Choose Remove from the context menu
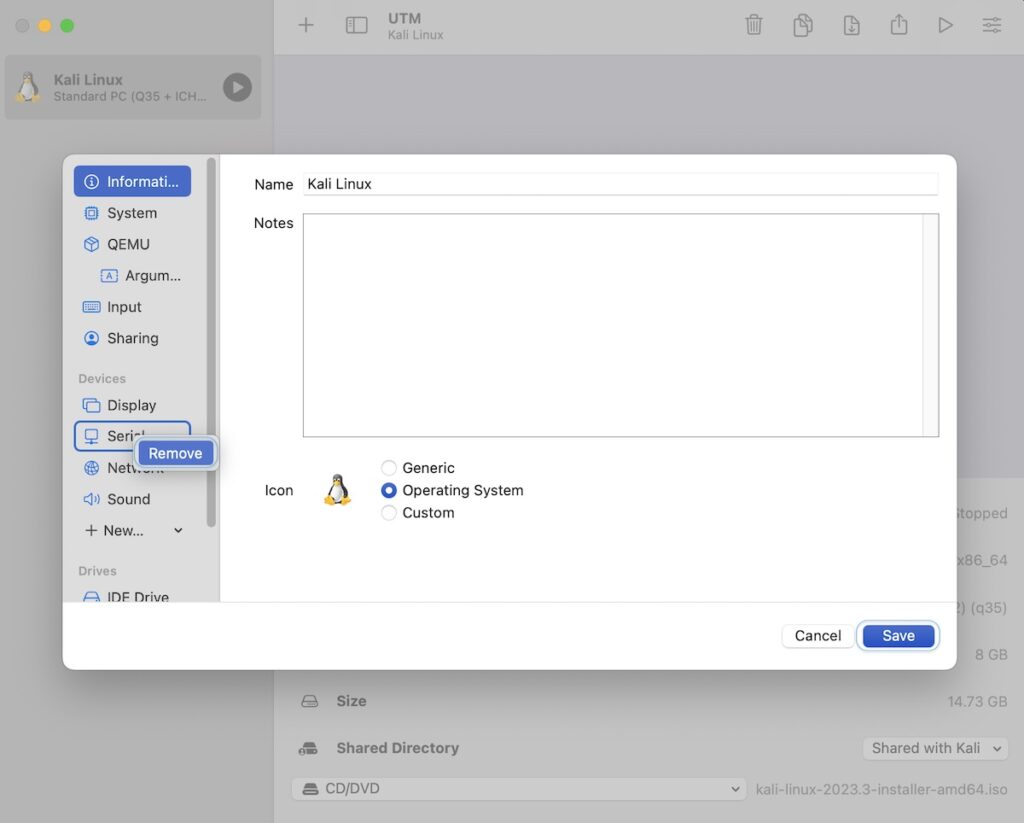Viewport: 1024px width, 823px height. [x=175, y=453]
